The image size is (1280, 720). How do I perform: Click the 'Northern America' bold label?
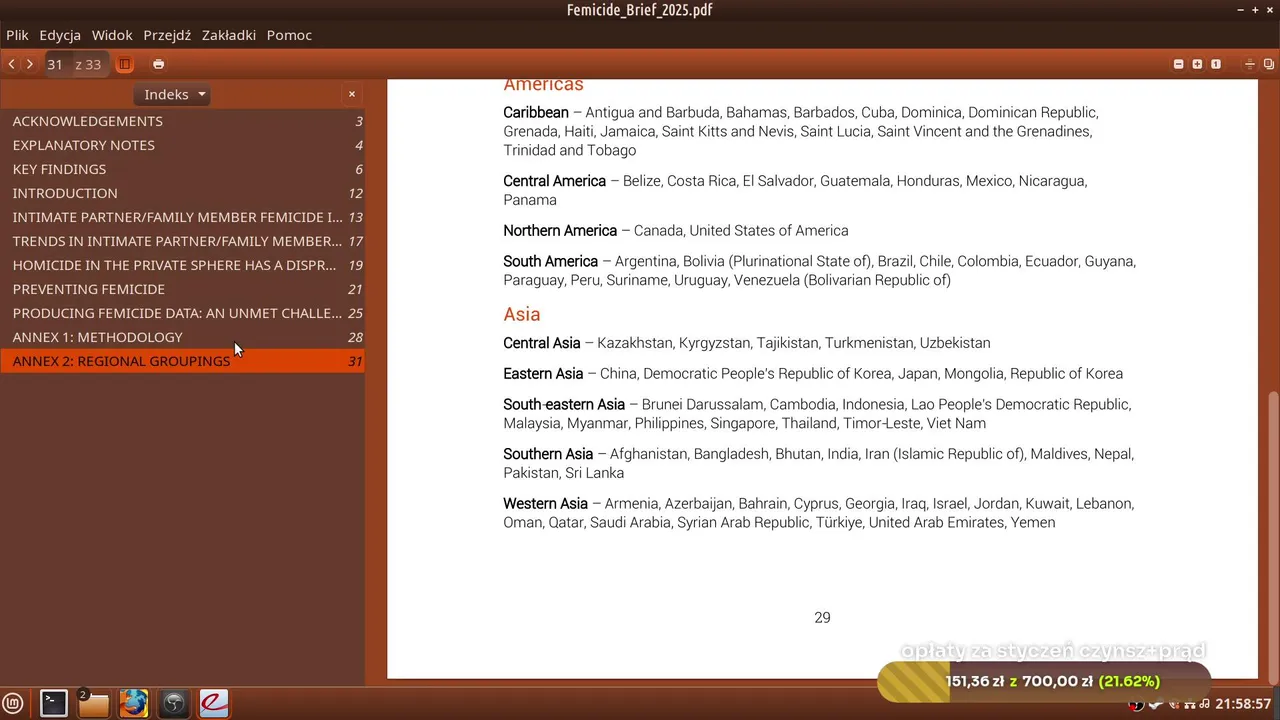(560, 231)
